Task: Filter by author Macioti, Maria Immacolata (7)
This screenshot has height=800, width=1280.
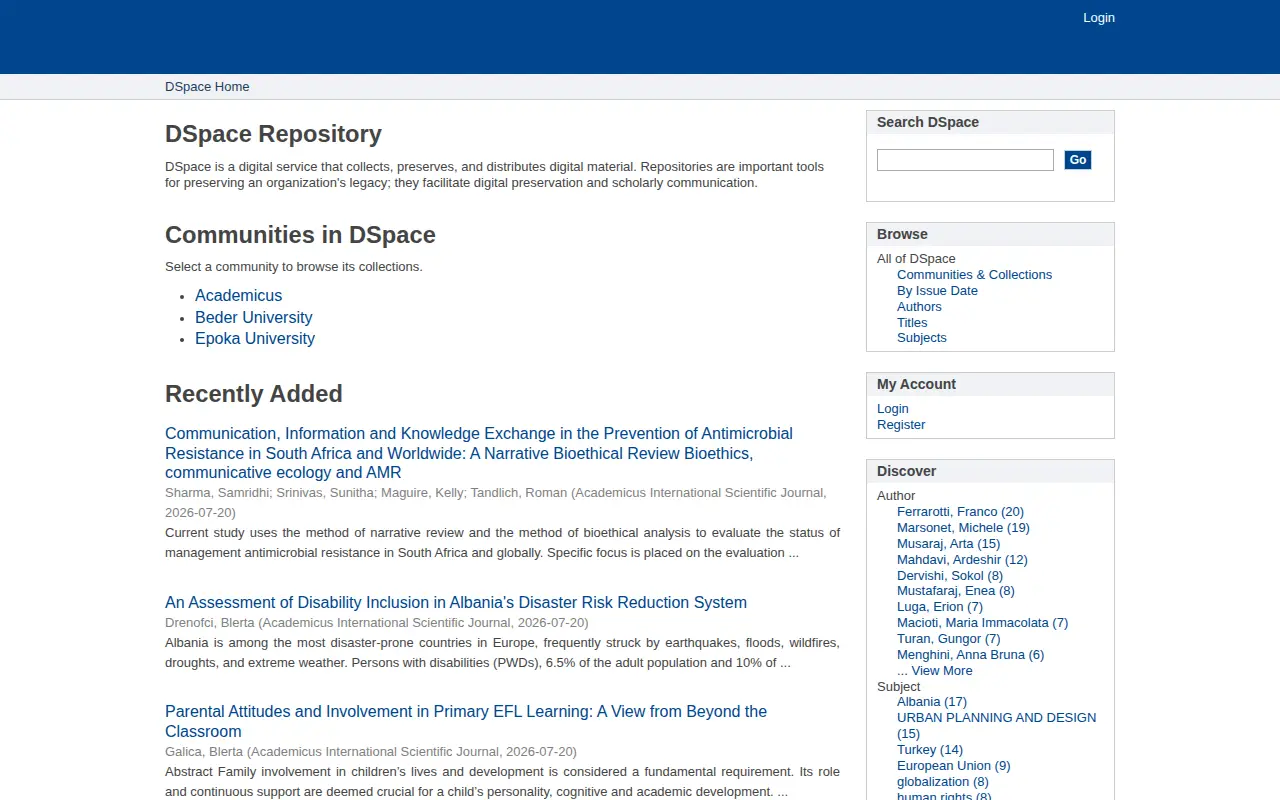Action: point(982,623)
